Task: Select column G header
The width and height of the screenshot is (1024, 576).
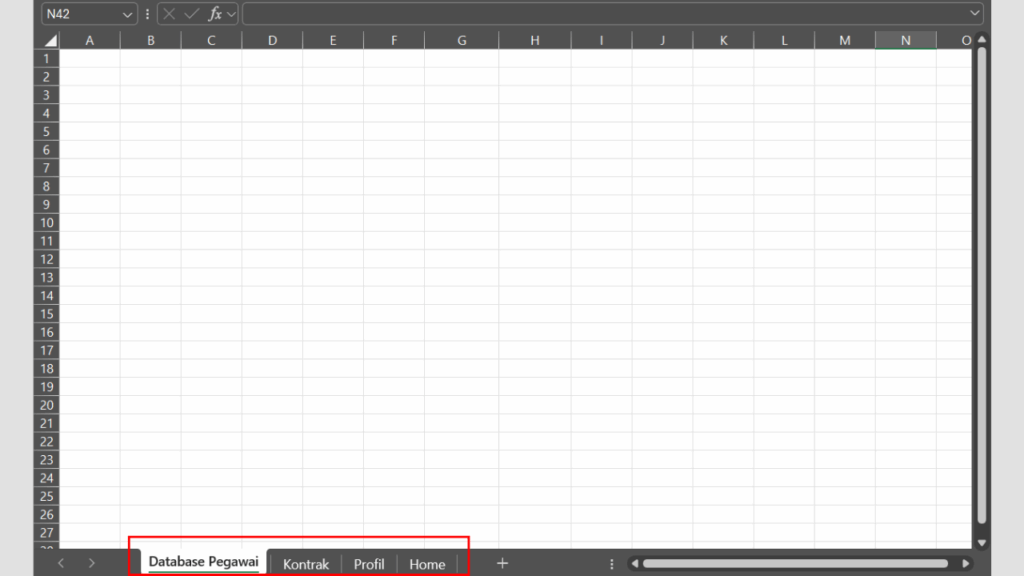Action: (x=461, y=39)
